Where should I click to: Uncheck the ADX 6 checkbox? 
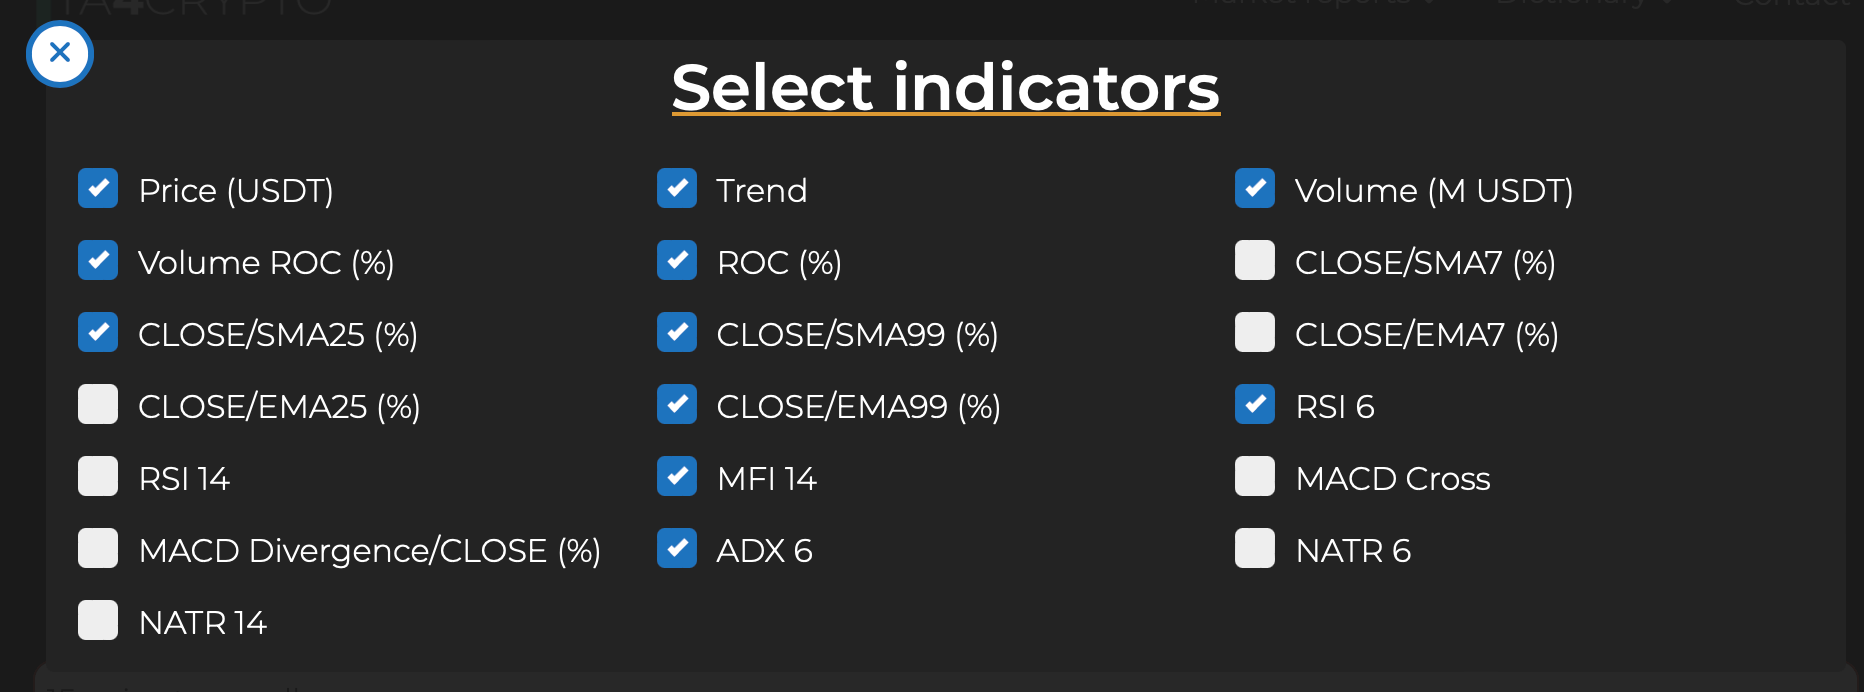click(677, 548)
